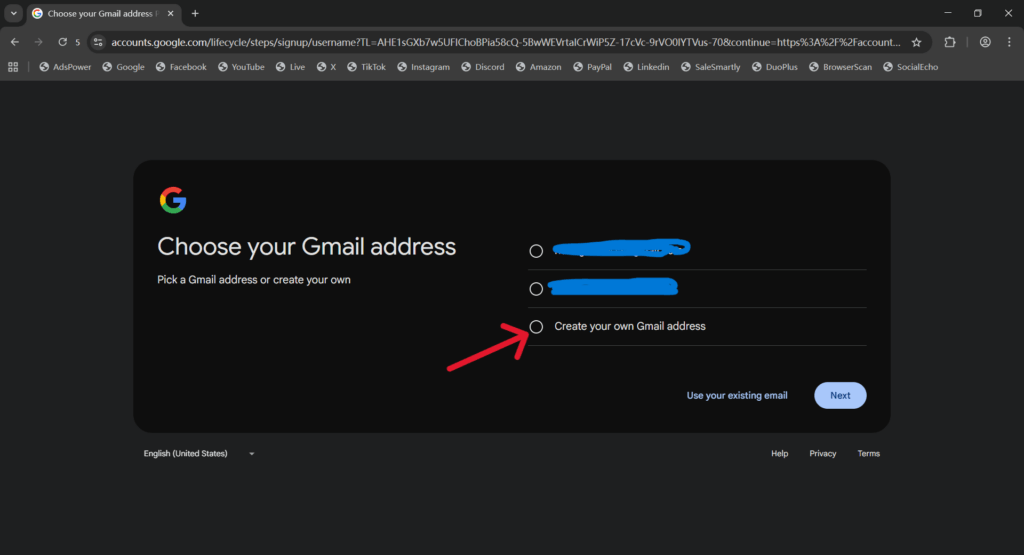The width and height of the screenshot is (1024, 555).
Task: Expand the English (United States) language dropdown
Action: [x=199, y=454]
